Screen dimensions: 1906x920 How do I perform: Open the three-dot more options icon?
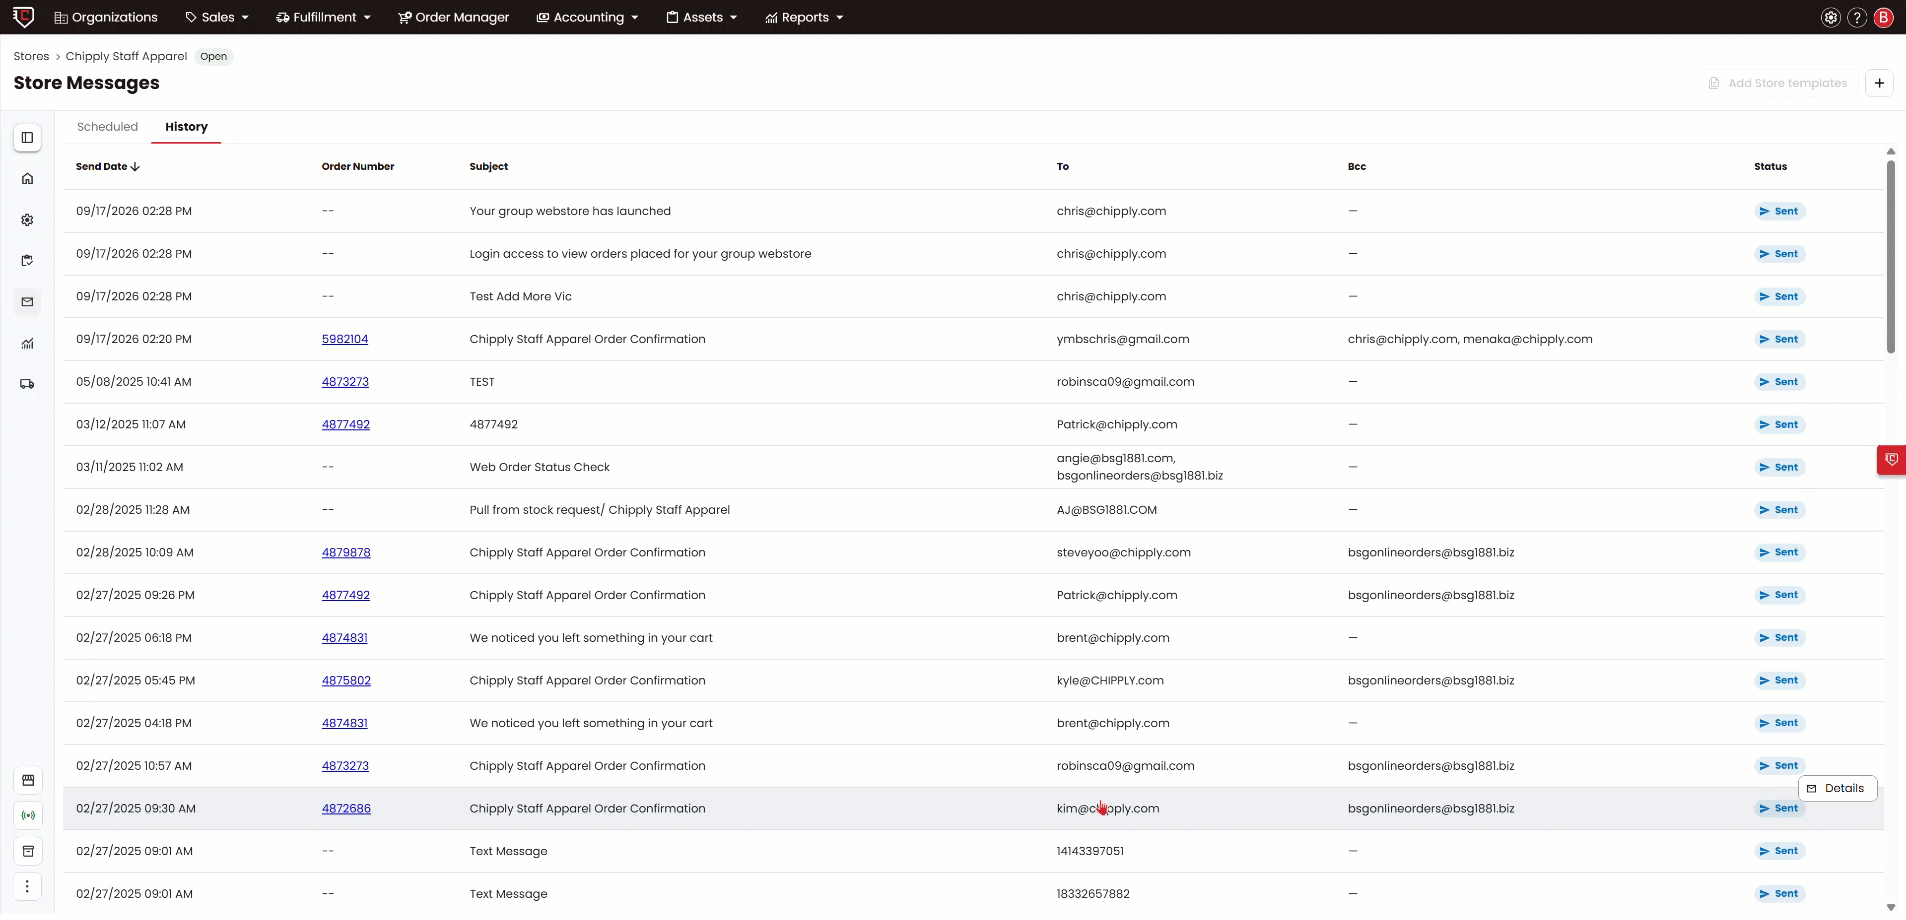coord(28,887)
